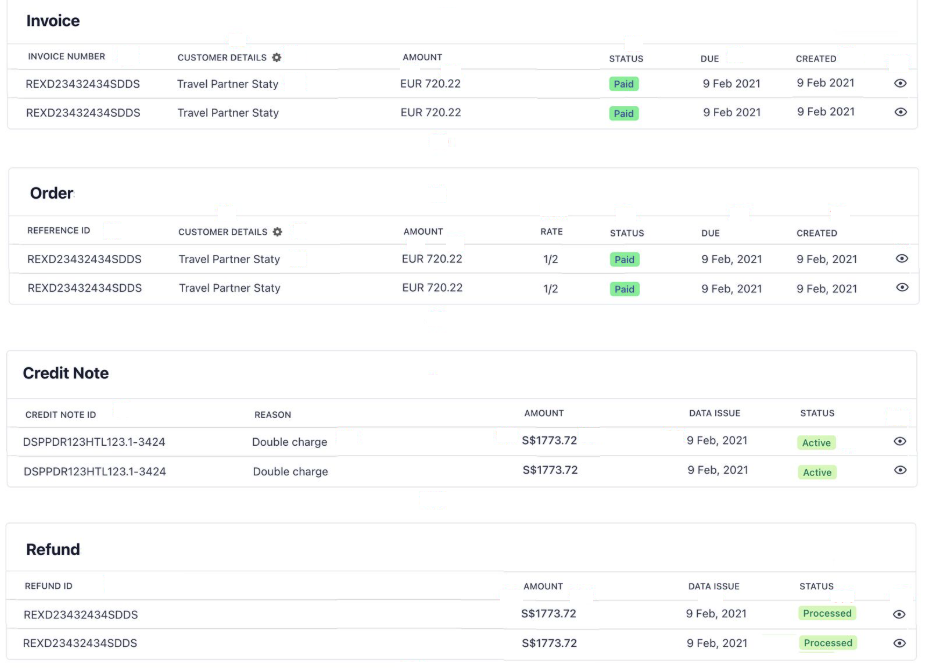The width and height of the screenshot is (928, 670).
Task: Click the Refund ID column header
Action: [48, 586]
